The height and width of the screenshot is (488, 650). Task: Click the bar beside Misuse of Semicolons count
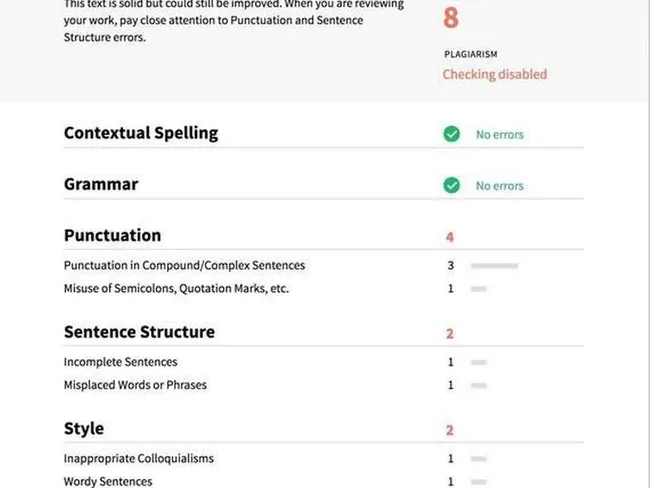pyautogui.click(x=478, y=289)
